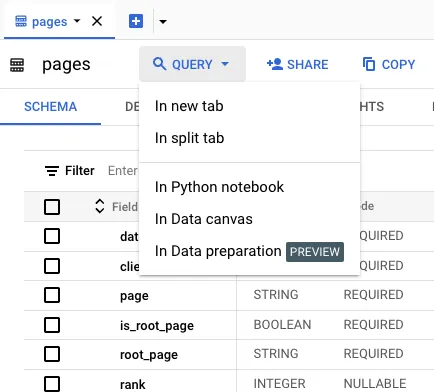
Task: Choose In new tab from the Query menu
Action: click(249, 106)
